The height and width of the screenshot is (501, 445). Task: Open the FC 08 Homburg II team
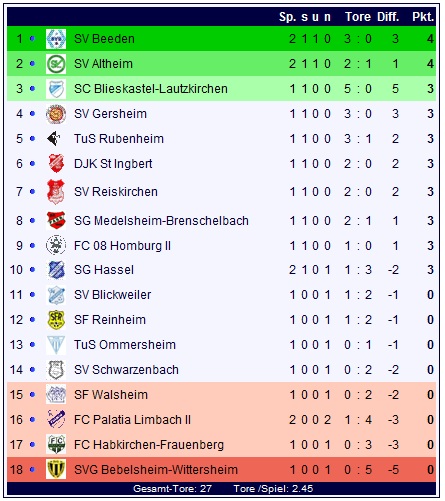[x=122, y=246]
